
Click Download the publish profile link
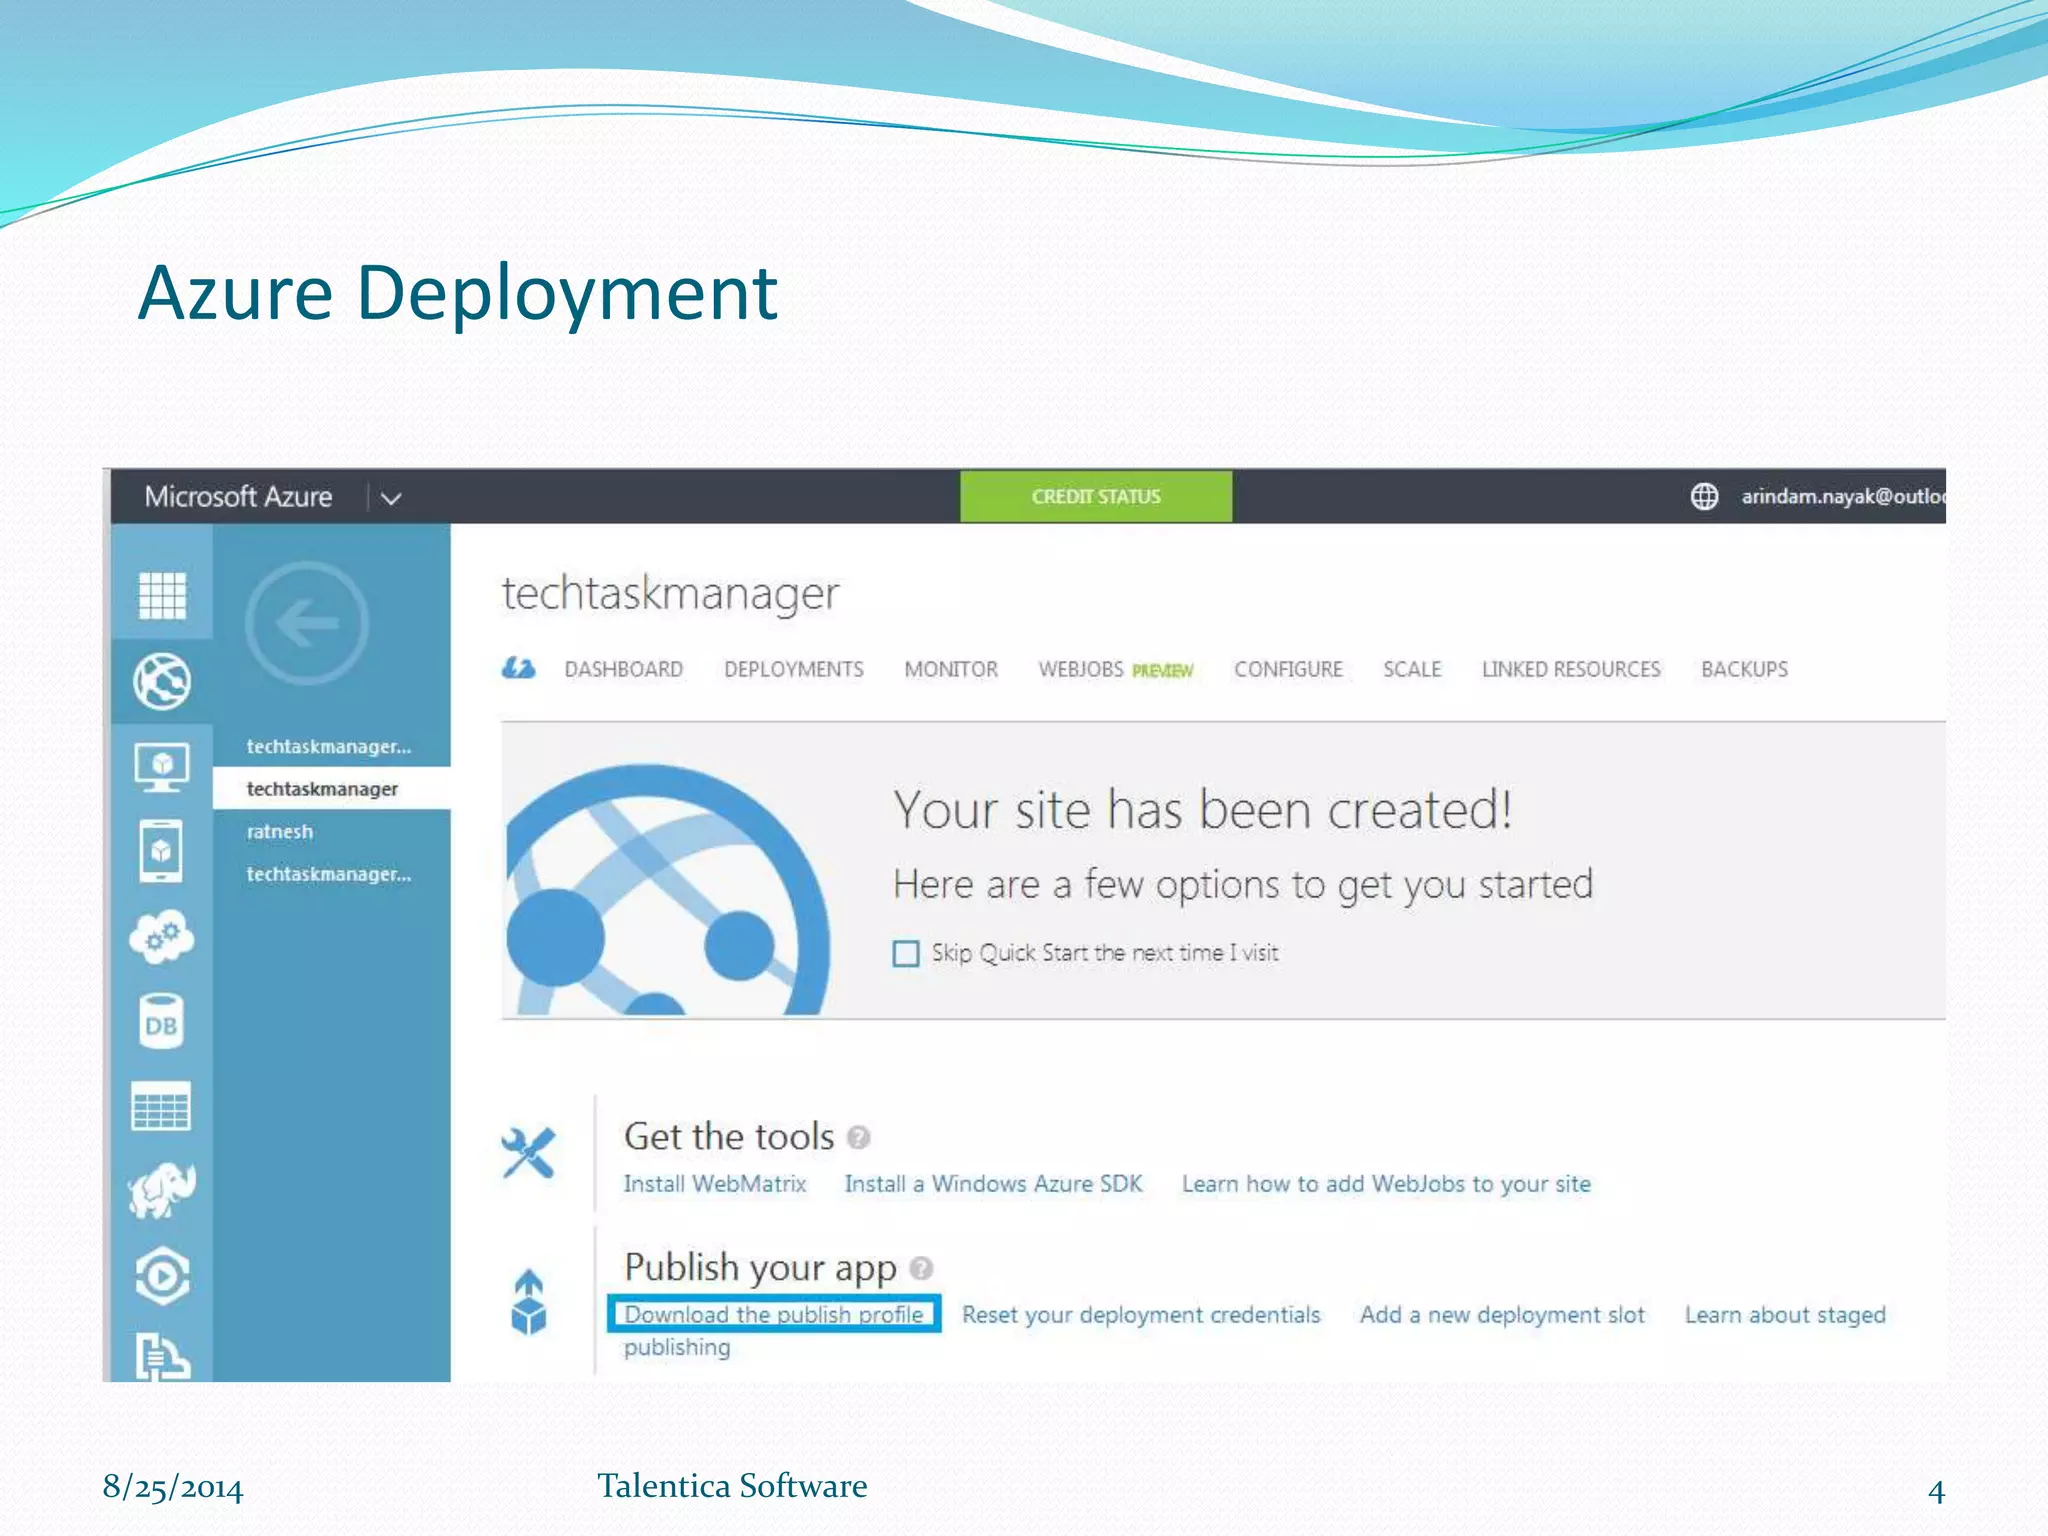pos(774,1314)
